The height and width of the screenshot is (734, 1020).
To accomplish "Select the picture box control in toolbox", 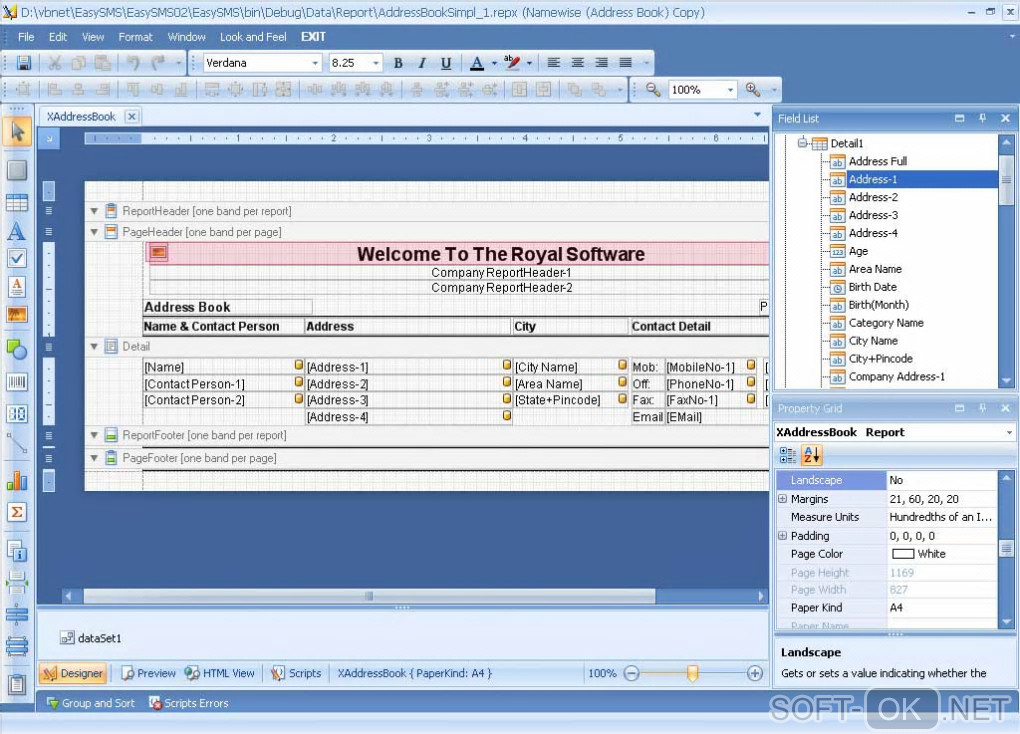I will (17, 314).
